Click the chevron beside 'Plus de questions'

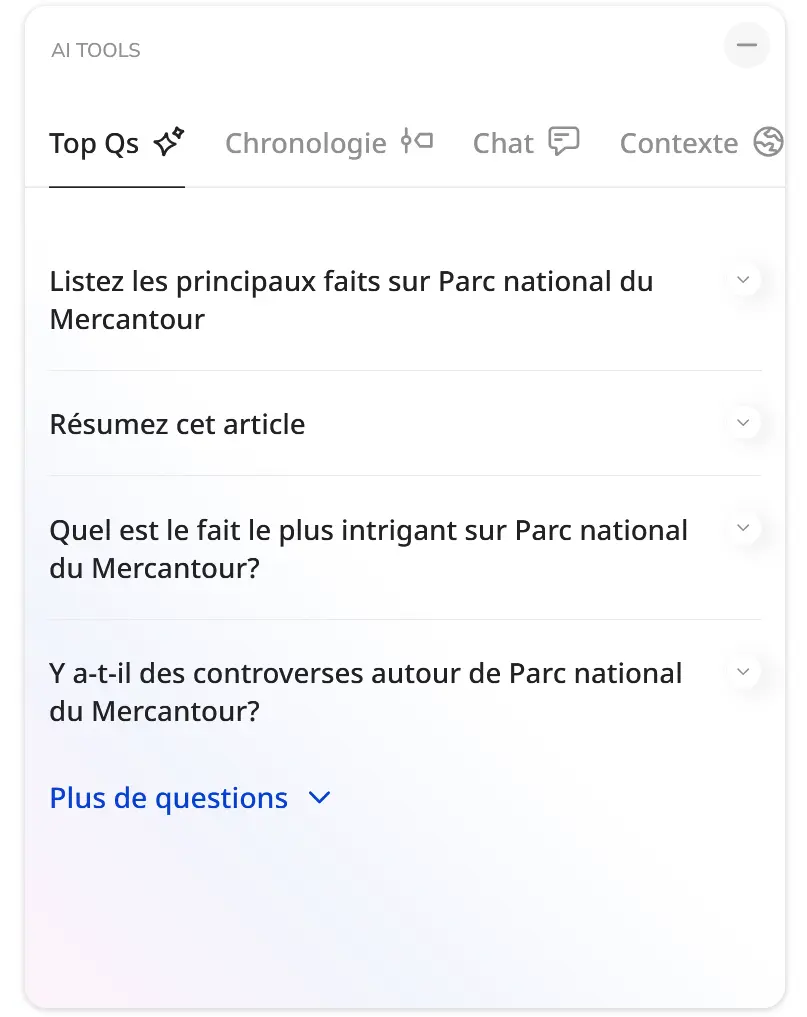(319, 798)
